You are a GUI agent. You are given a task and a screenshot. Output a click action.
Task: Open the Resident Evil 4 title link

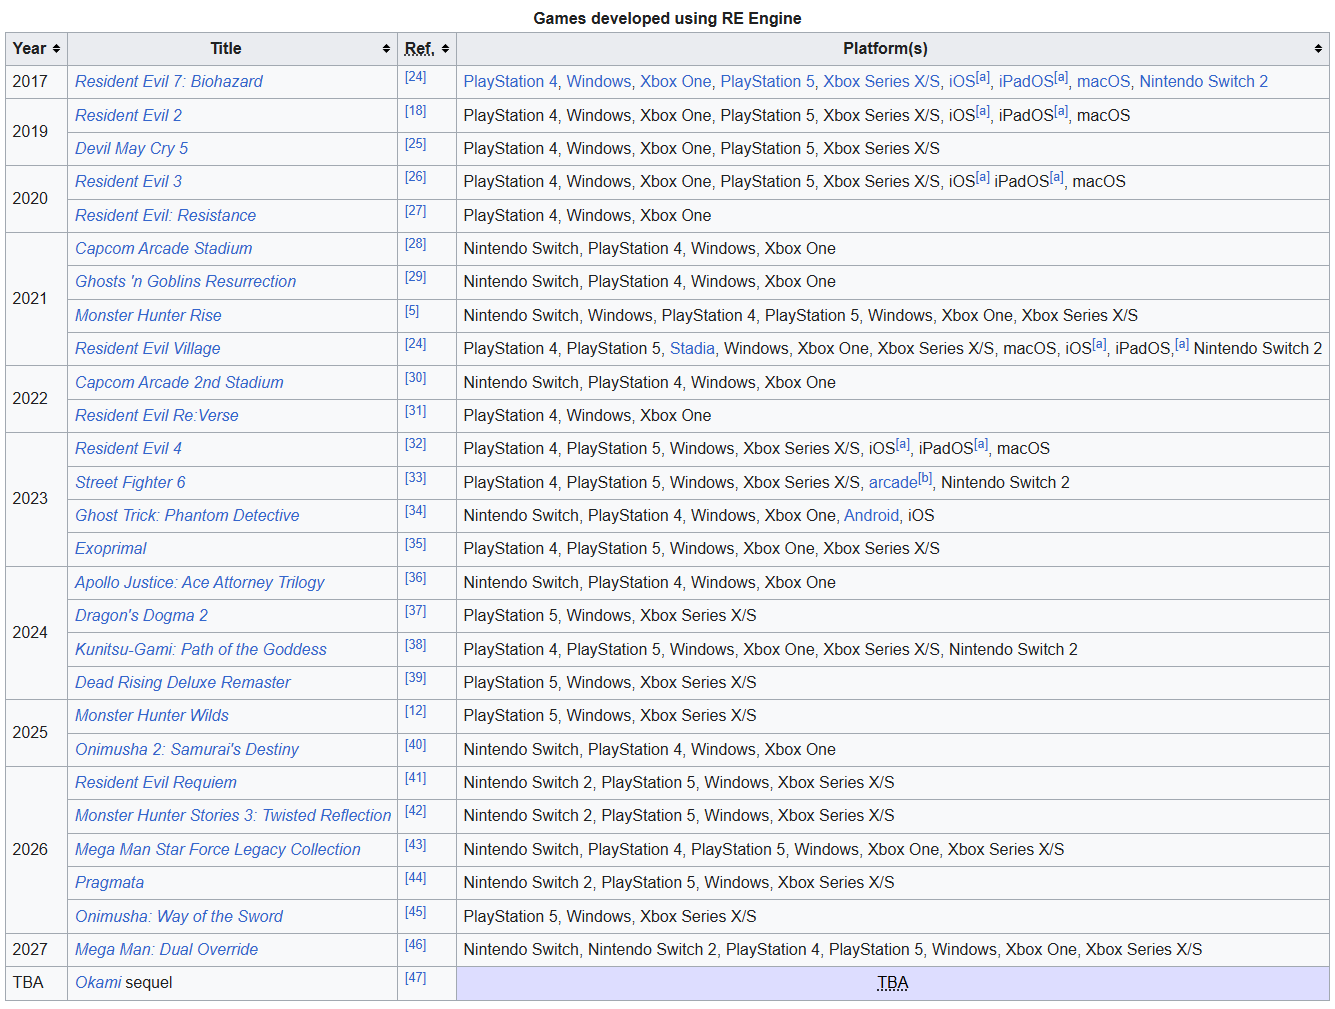[x=128, y=449]
